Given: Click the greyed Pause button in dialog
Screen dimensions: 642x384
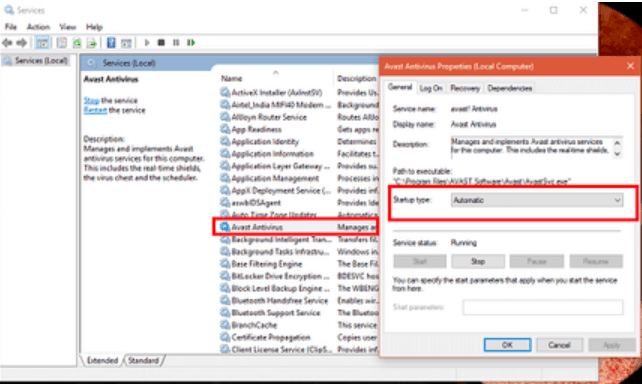Looking at the screenshot, I should (x=536, y=261).
